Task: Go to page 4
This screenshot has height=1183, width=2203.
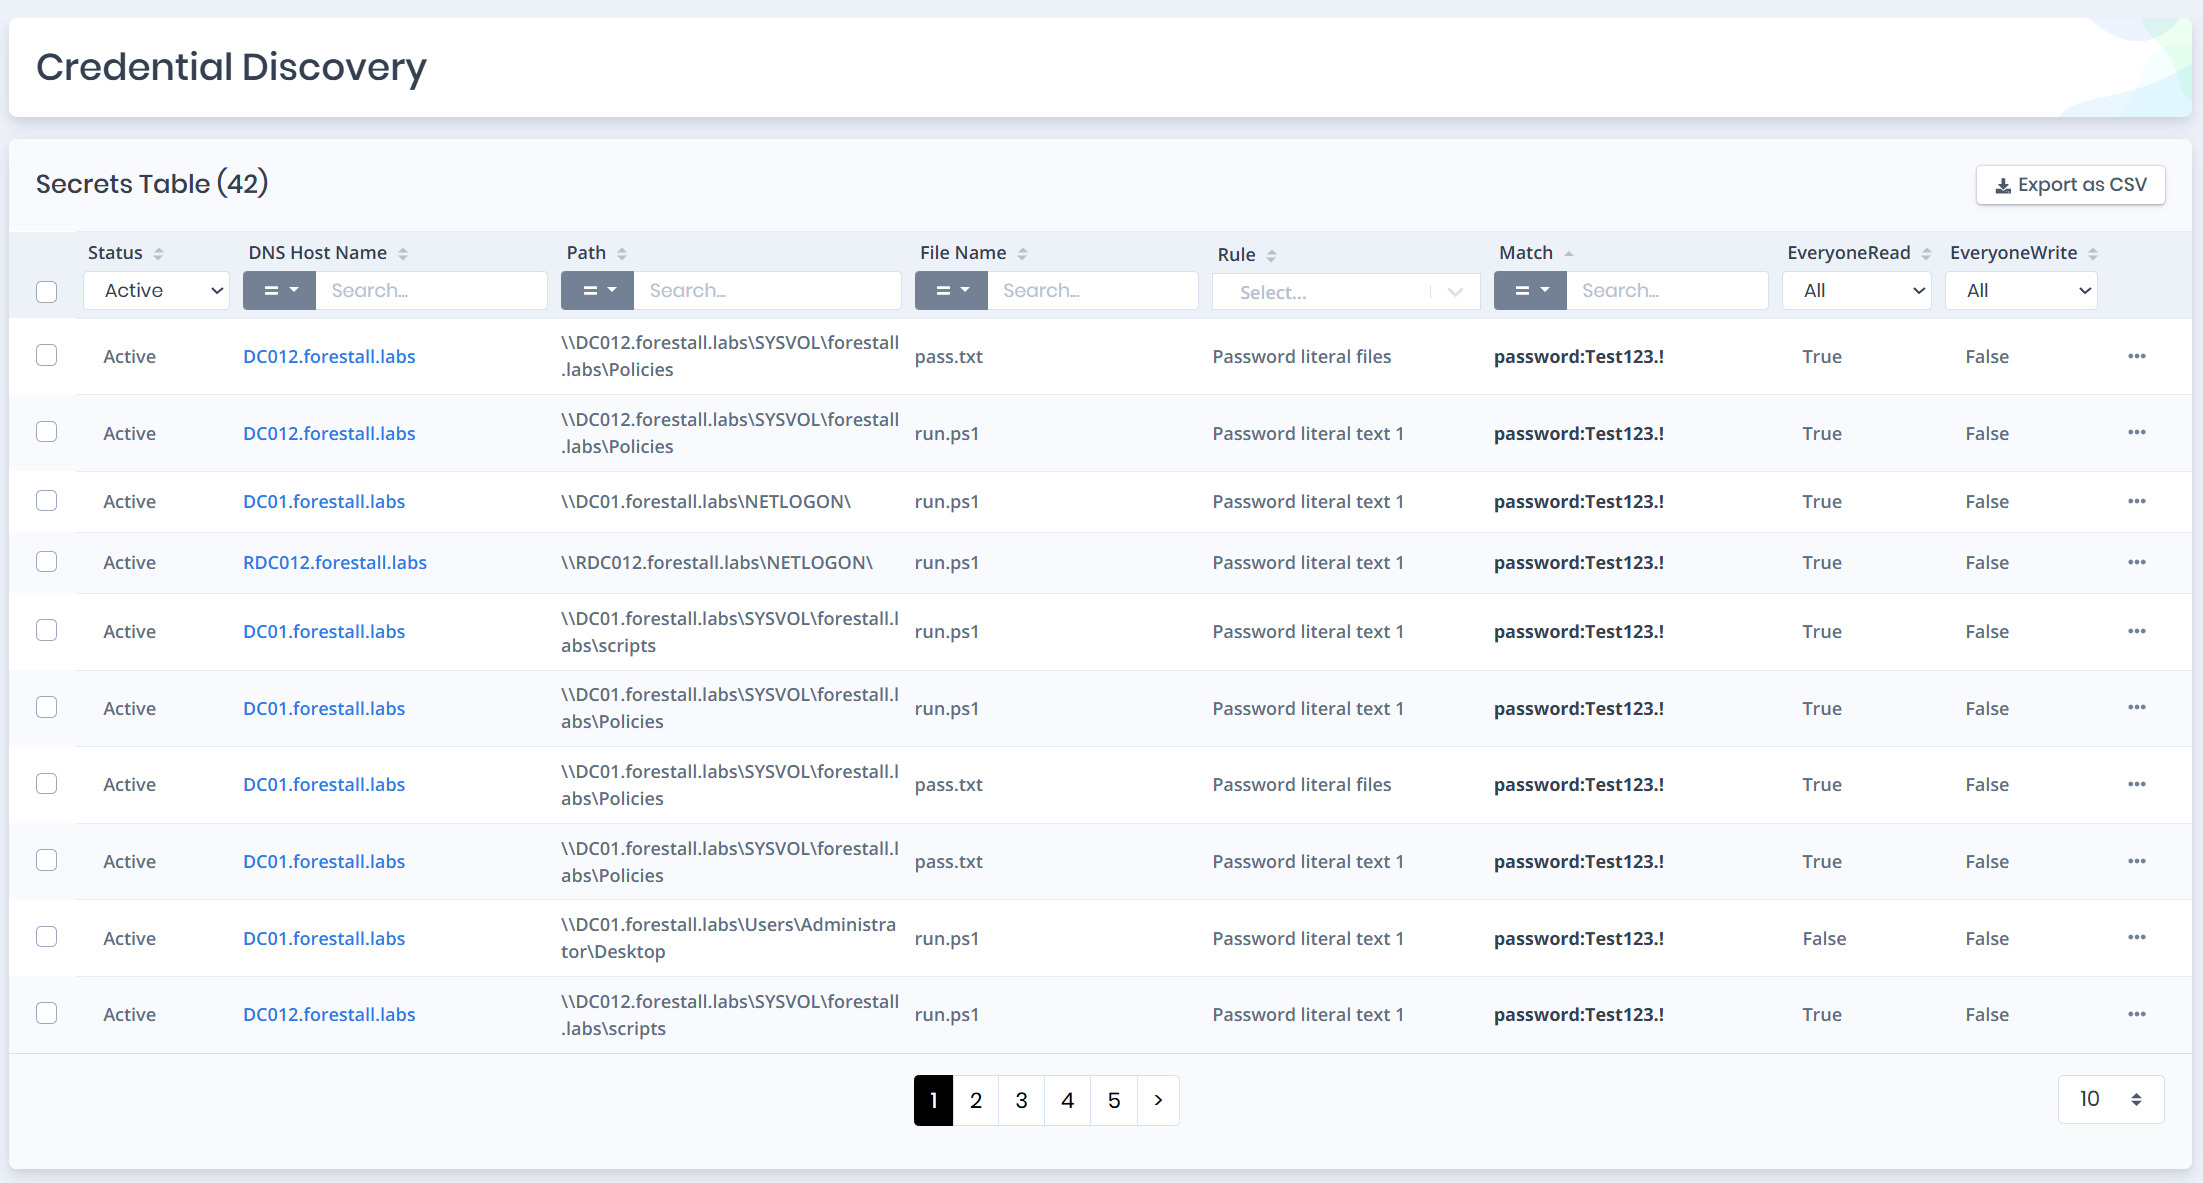Action: tap(1068, 1100)
